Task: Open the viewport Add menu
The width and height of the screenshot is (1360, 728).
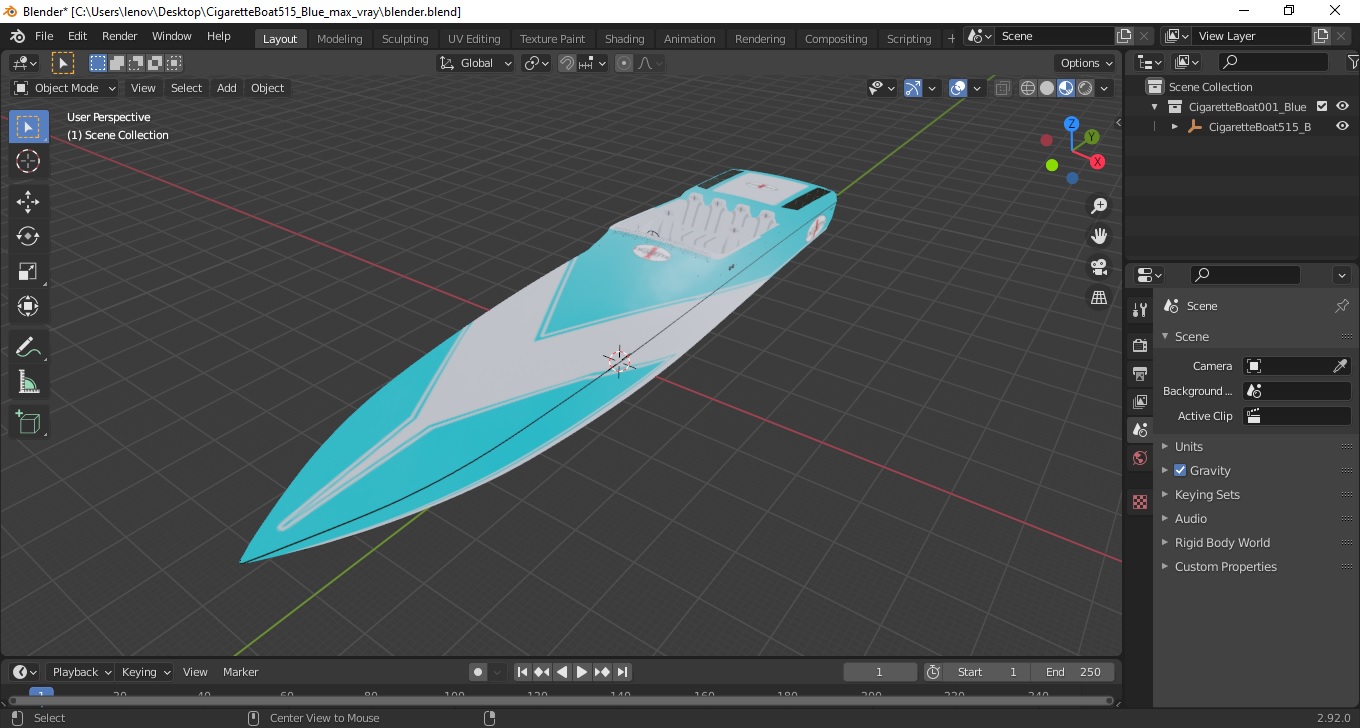Action: coord(227,88)
